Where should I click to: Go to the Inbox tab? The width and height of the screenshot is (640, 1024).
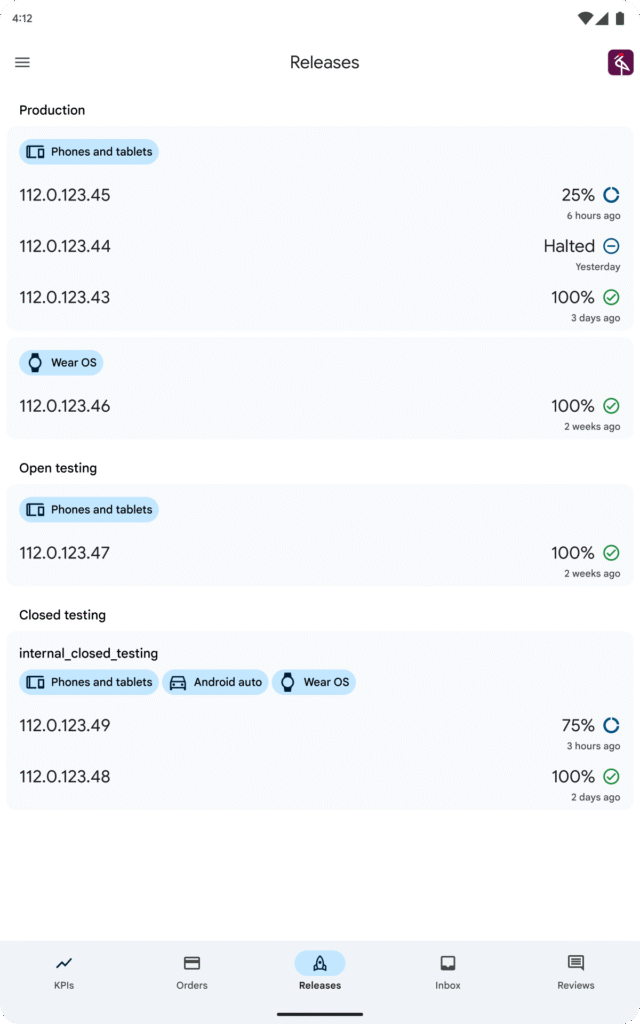(x=448, y=971)
